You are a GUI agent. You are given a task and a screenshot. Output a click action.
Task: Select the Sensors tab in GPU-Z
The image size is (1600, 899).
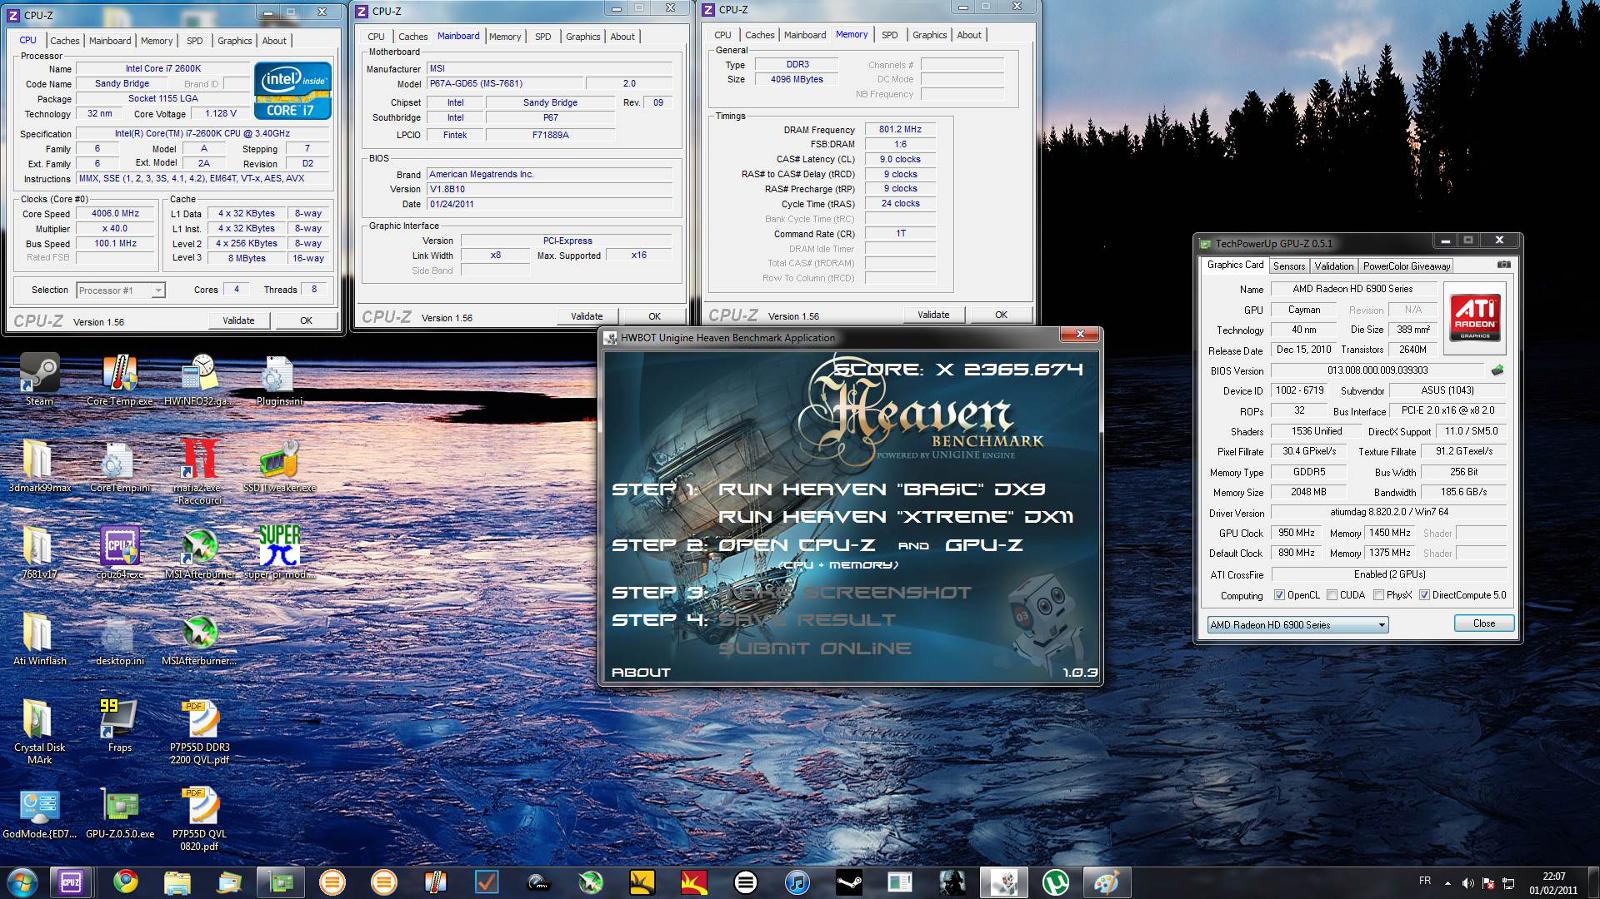(1289, 266)
